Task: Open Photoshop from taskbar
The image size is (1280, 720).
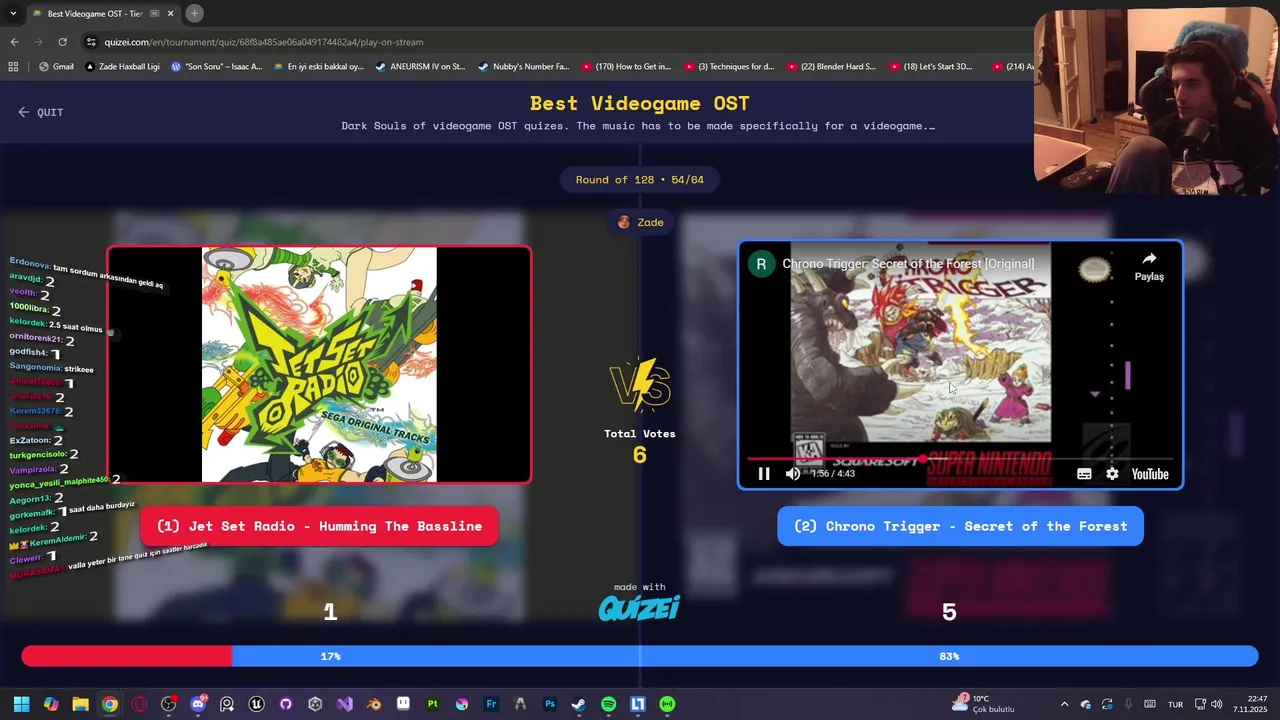Action: pyautogui.click(x=550, y=704)
